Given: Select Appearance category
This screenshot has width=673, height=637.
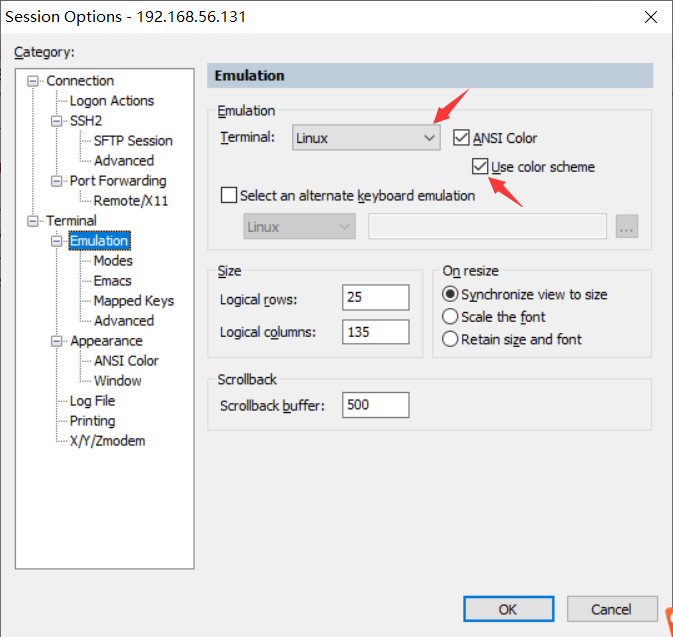Looking at the screenshot, I should coord(106,341).
